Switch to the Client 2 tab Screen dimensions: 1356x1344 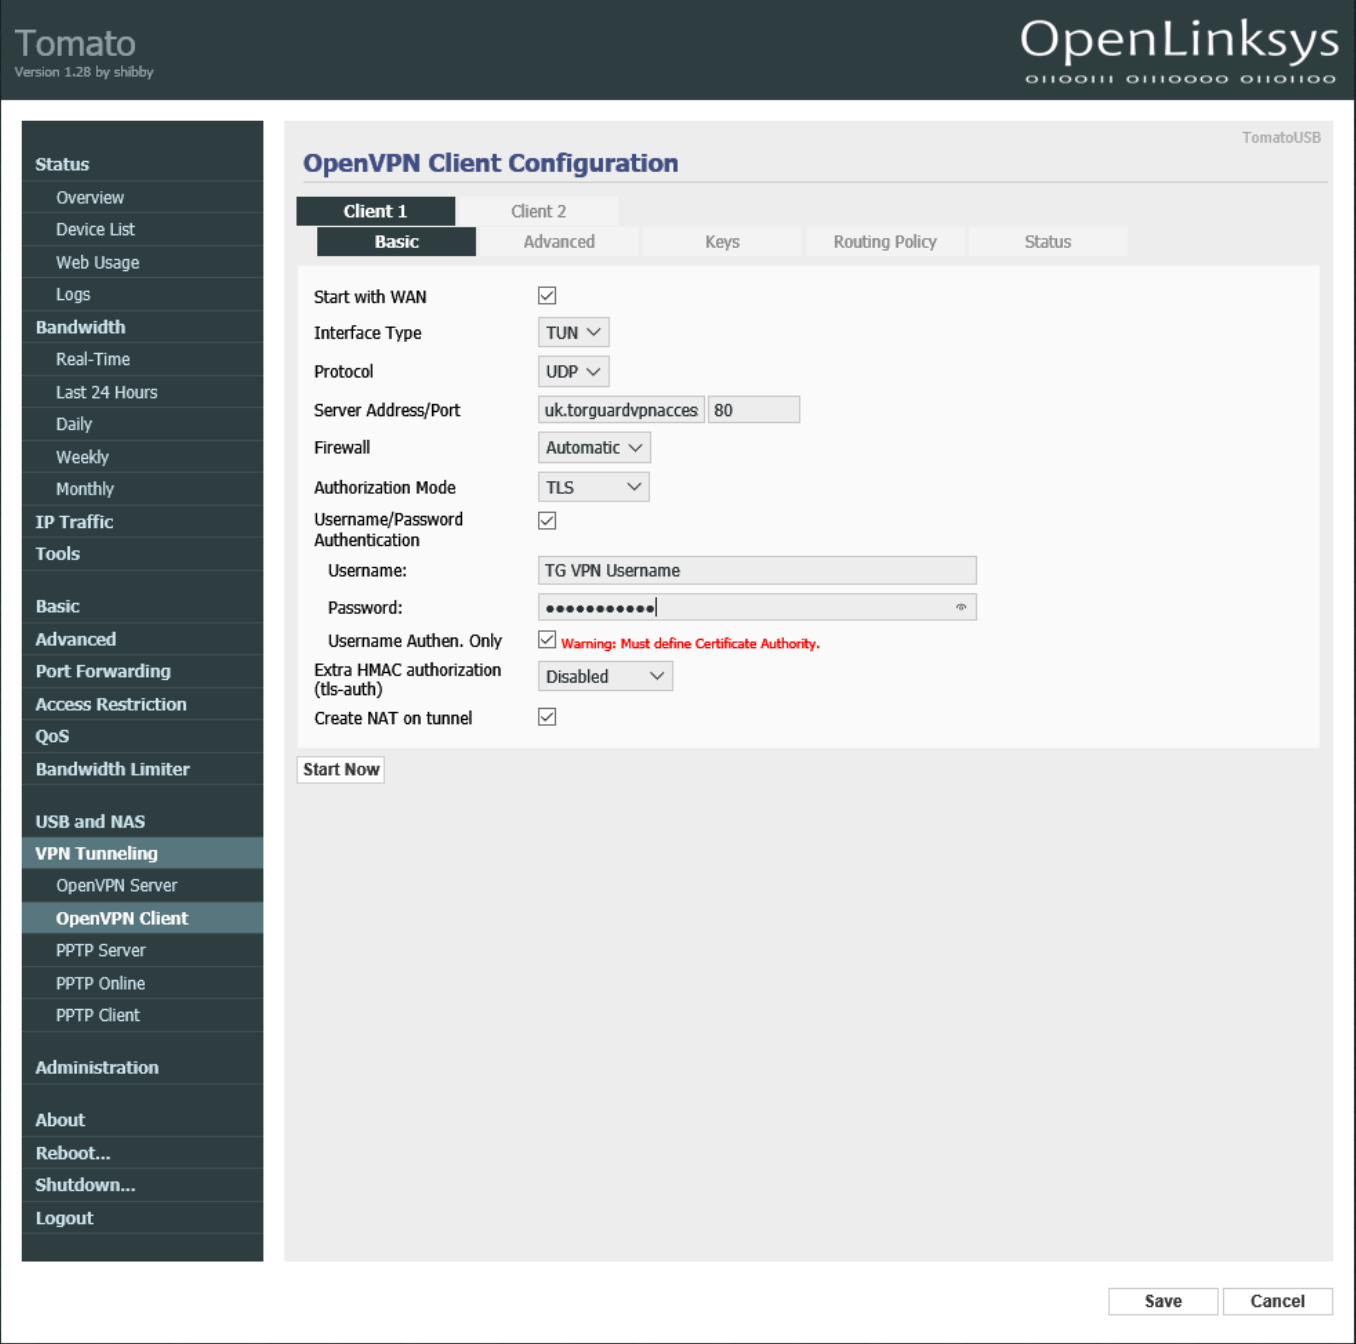coord(538,211)
